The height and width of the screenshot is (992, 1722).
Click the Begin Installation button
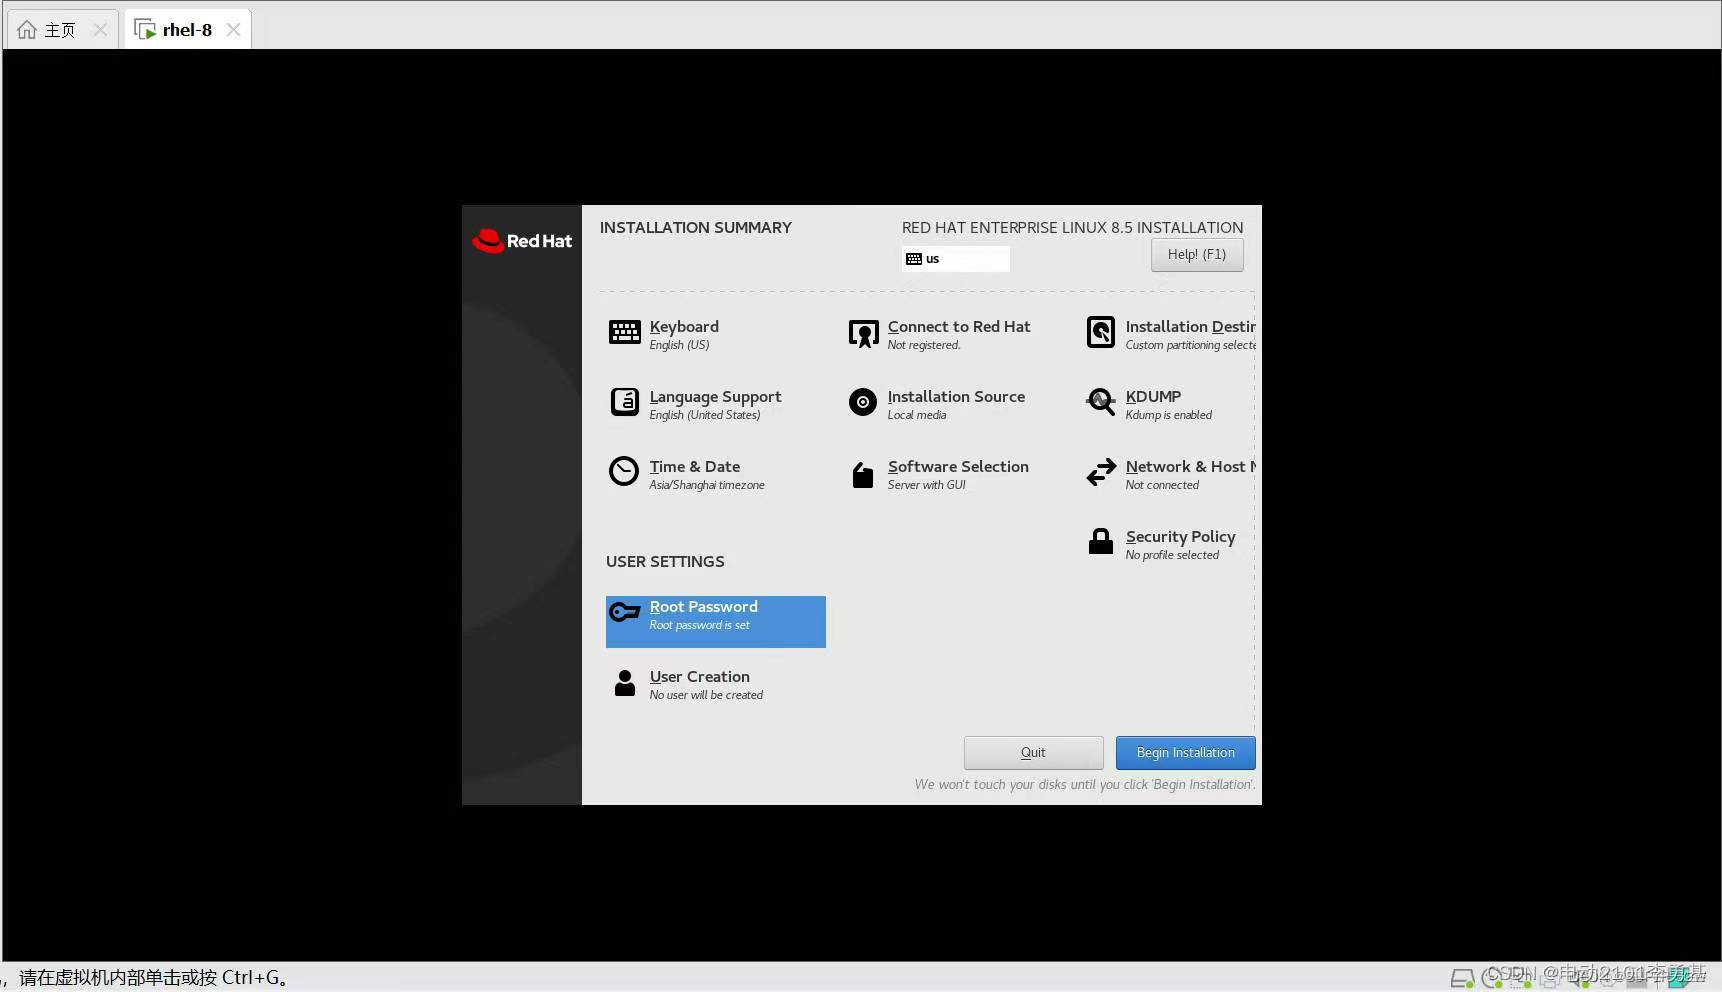[x=1186, y=753]
